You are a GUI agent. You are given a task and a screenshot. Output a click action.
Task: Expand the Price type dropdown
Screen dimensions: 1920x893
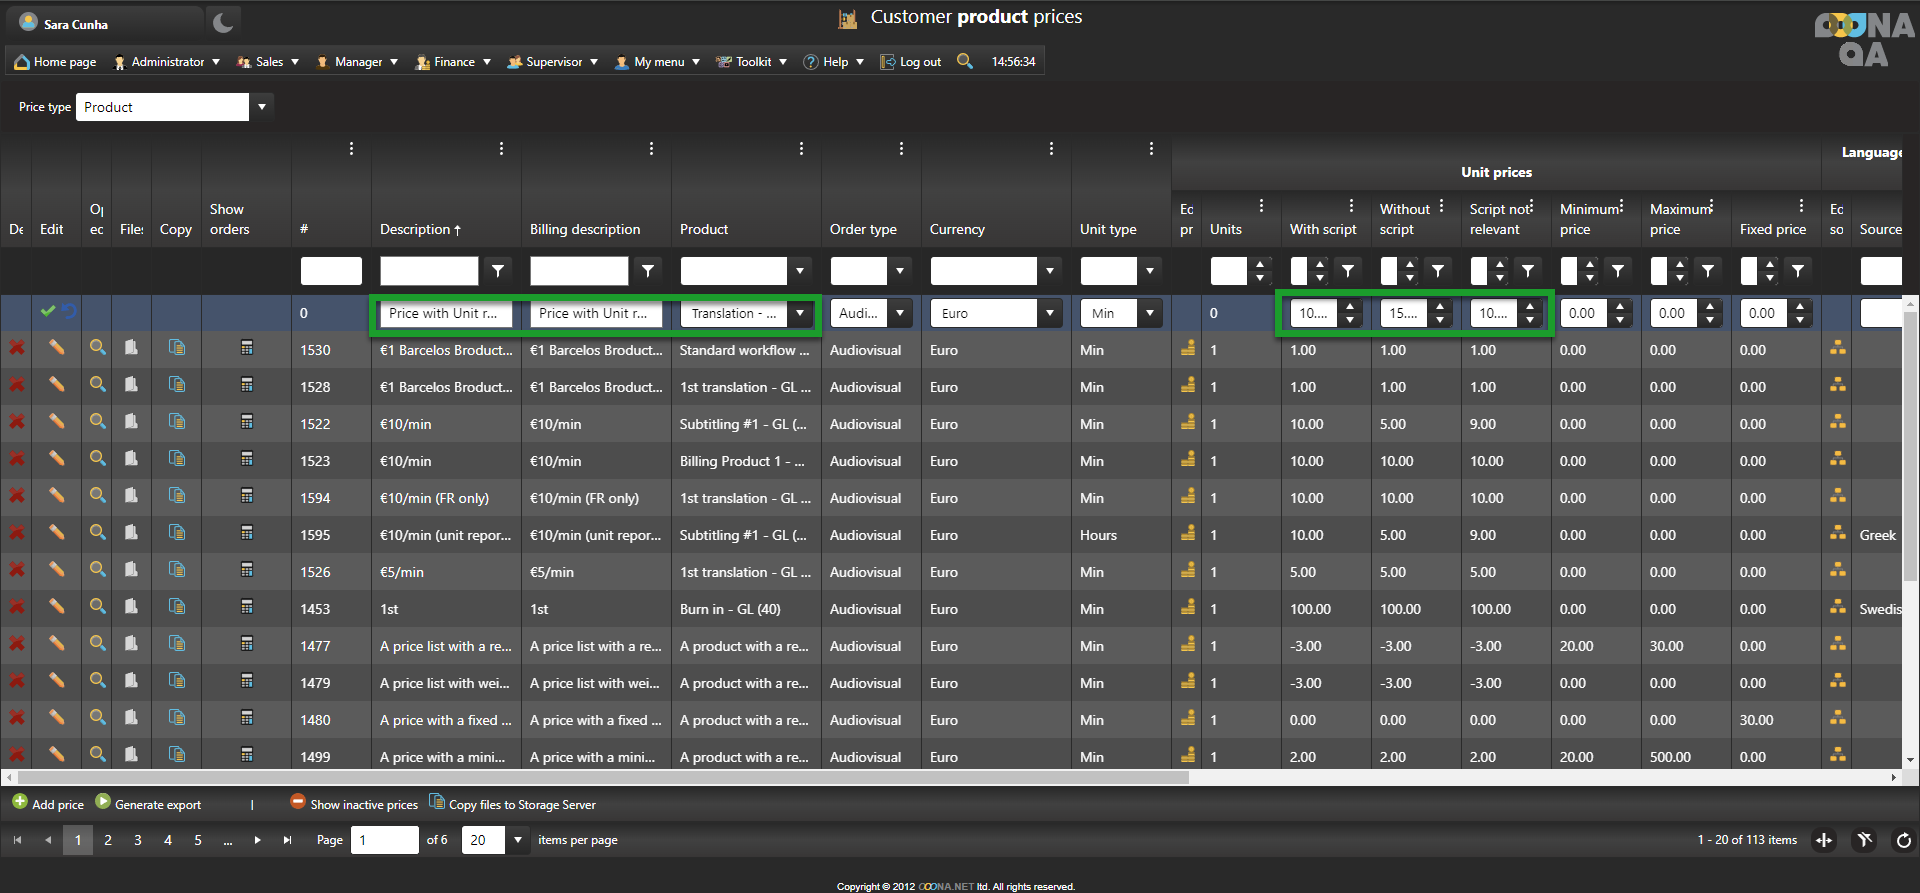262,107
